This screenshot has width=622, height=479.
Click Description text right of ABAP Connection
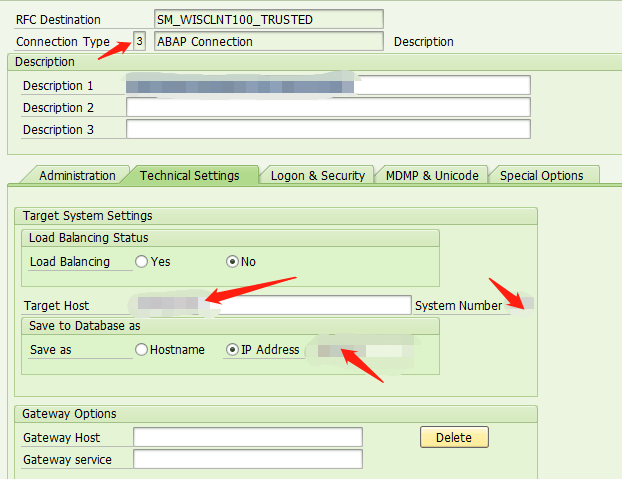pyautogui.click(x=424, y=42)
